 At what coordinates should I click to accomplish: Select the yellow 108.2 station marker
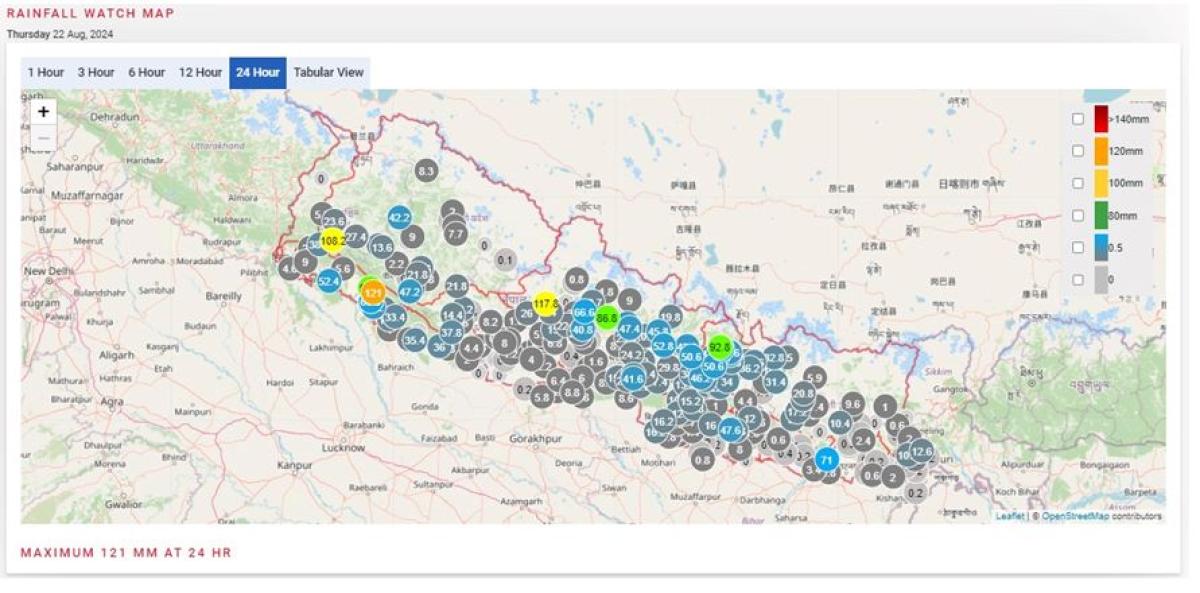click(x=333, y=241)
